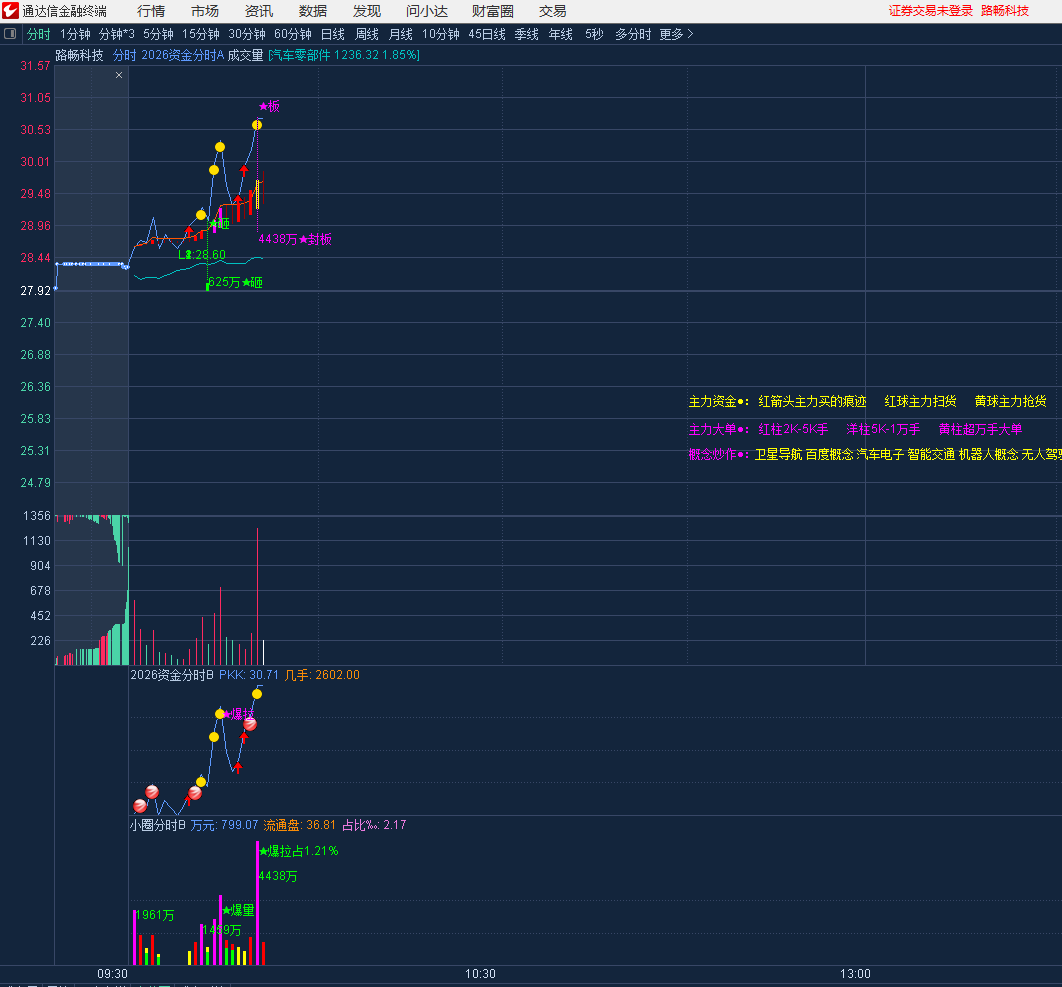Screen dimensions: 1062x987
Task: Click the 2026资金分时B indicator title
Action: click(172, 675)
